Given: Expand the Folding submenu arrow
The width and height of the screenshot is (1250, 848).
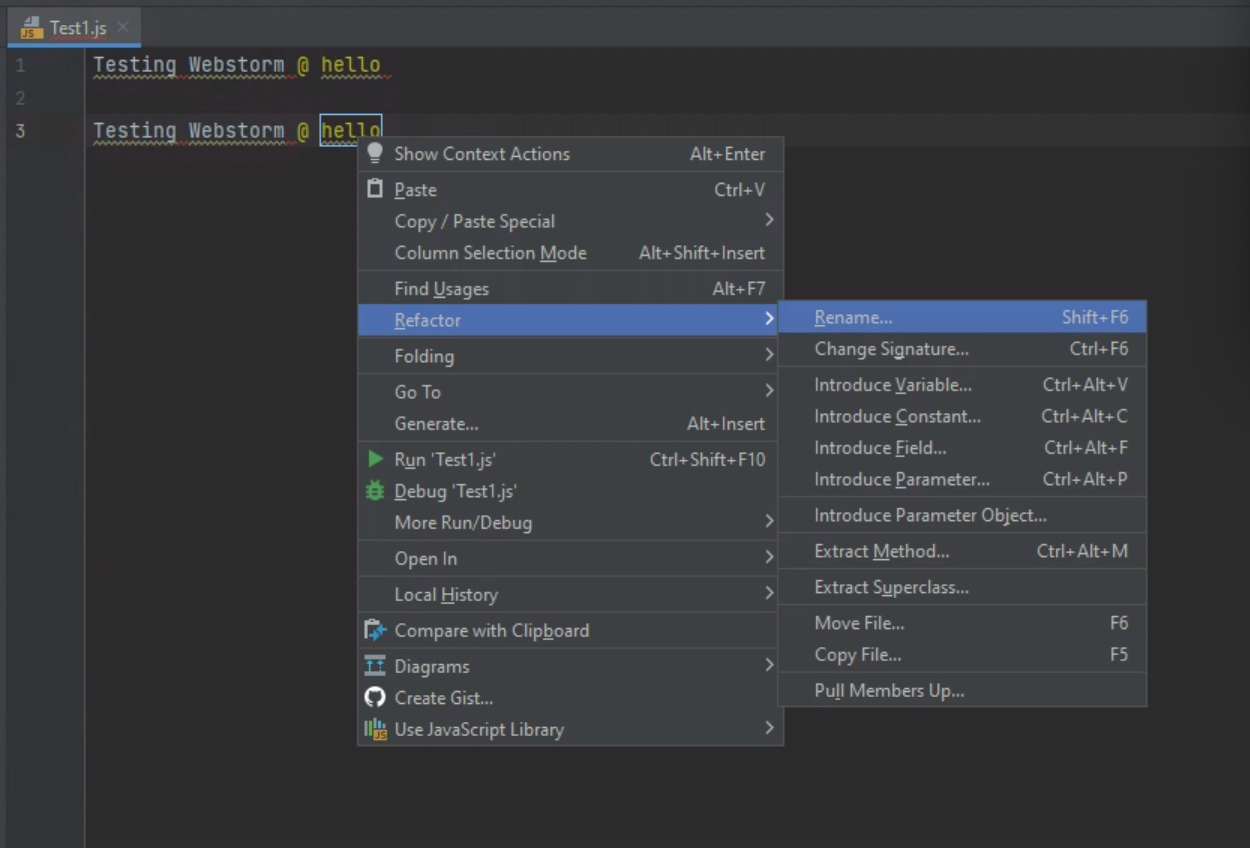Looking at the screenshot, I should pos(769,355).
